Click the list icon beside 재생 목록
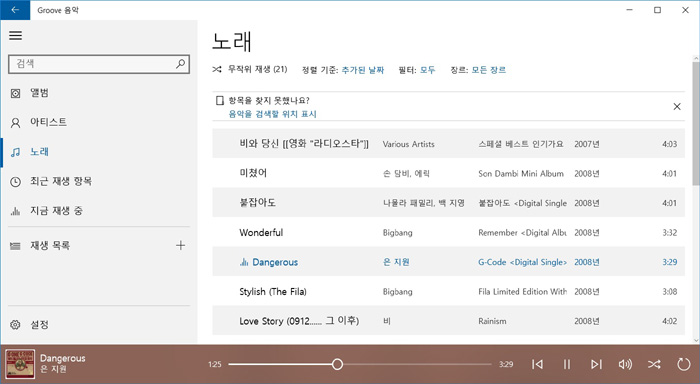 coord(16,246)
